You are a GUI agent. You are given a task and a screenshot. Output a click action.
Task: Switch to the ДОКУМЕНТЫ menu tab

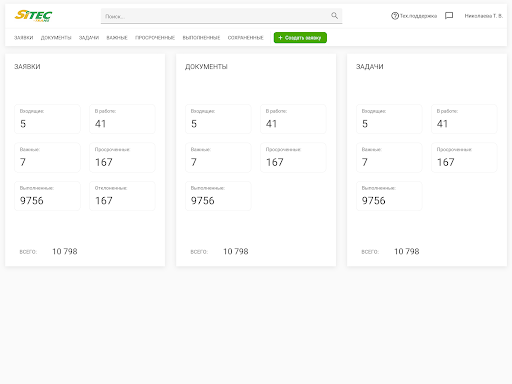[x=56, y=38]
